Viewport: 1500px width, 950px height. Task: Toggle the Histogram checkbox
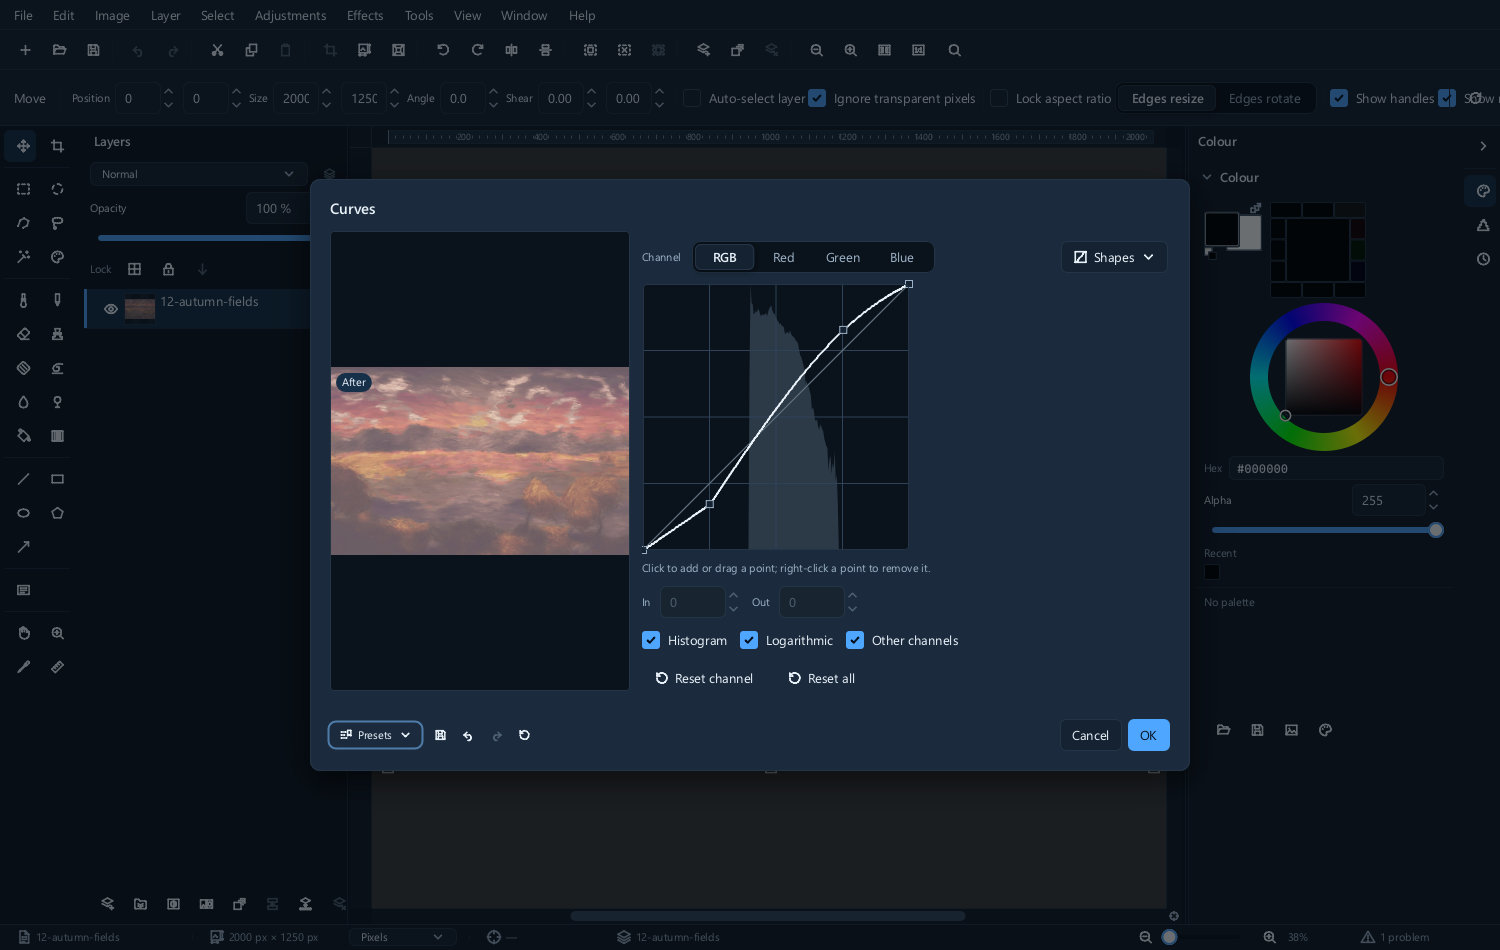(x=651, y=640)
